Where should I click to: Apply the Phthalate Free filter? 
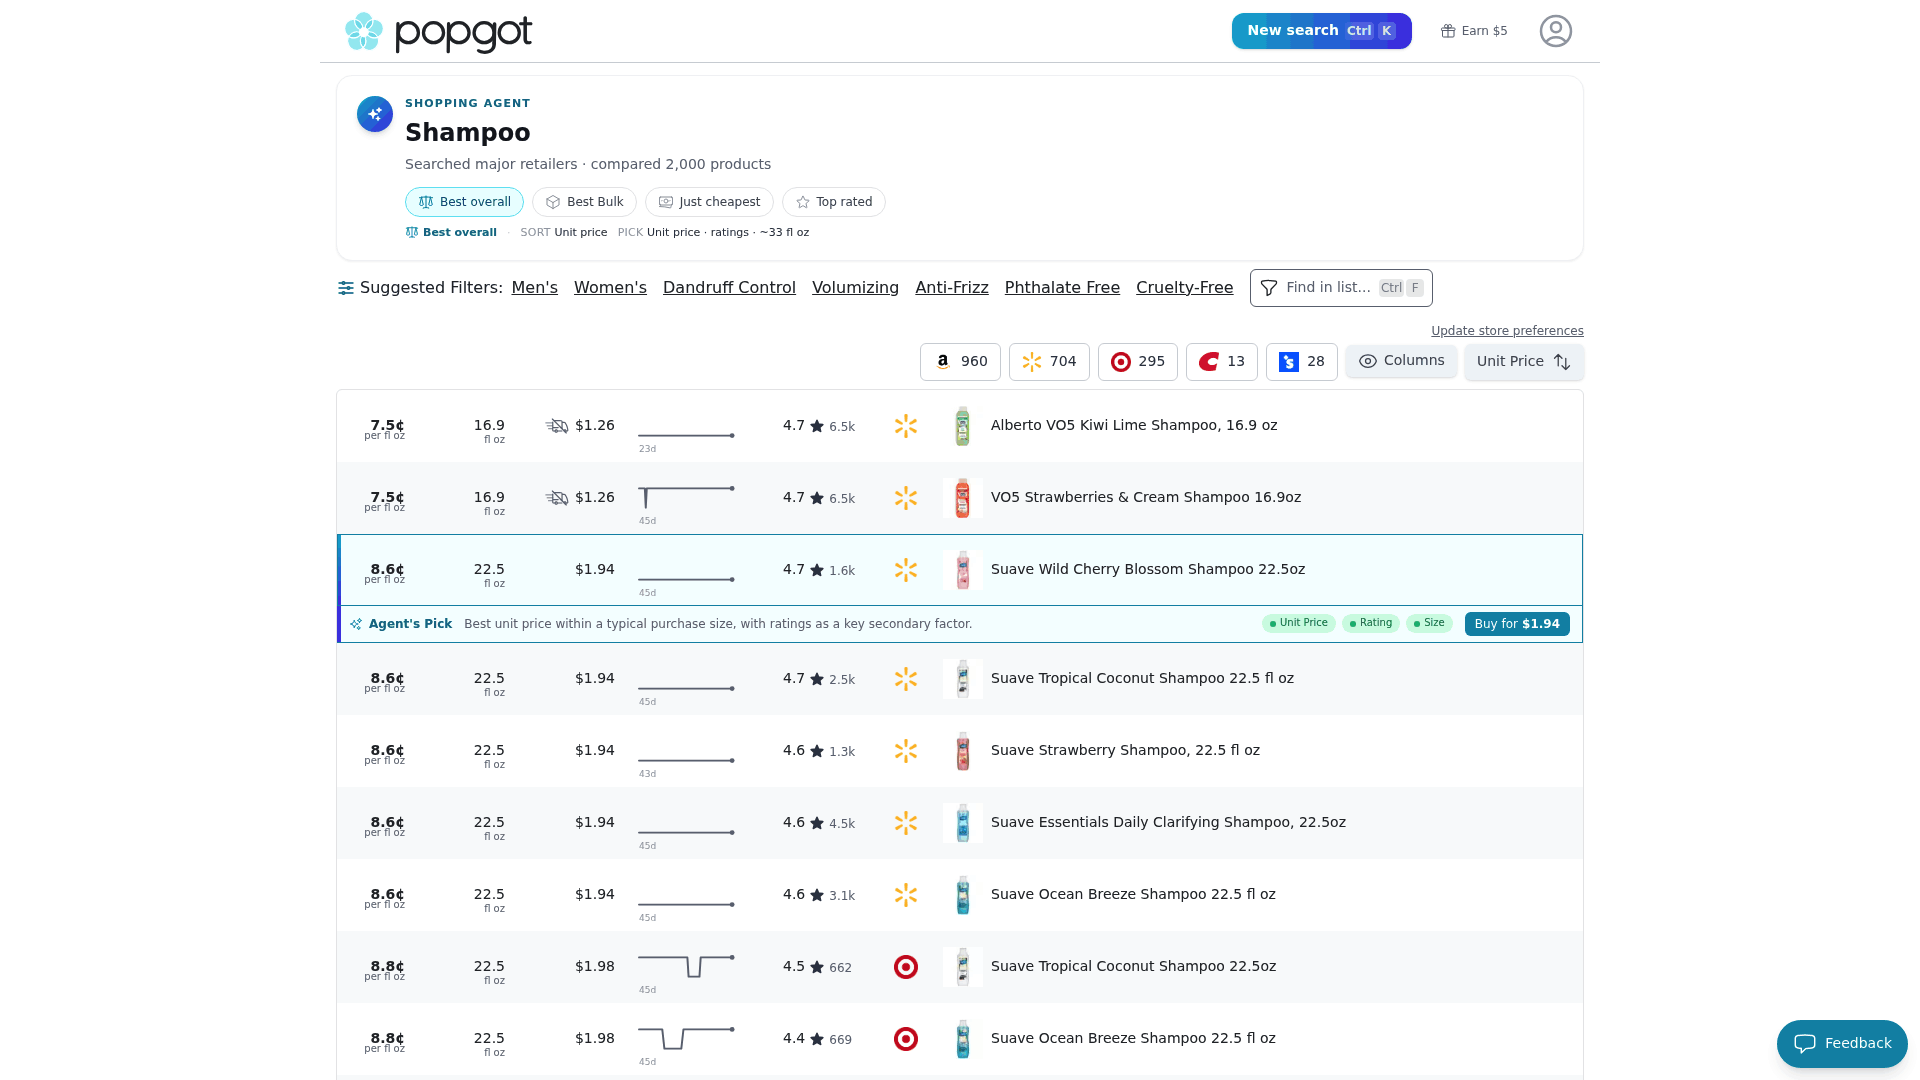[1062, 288]
